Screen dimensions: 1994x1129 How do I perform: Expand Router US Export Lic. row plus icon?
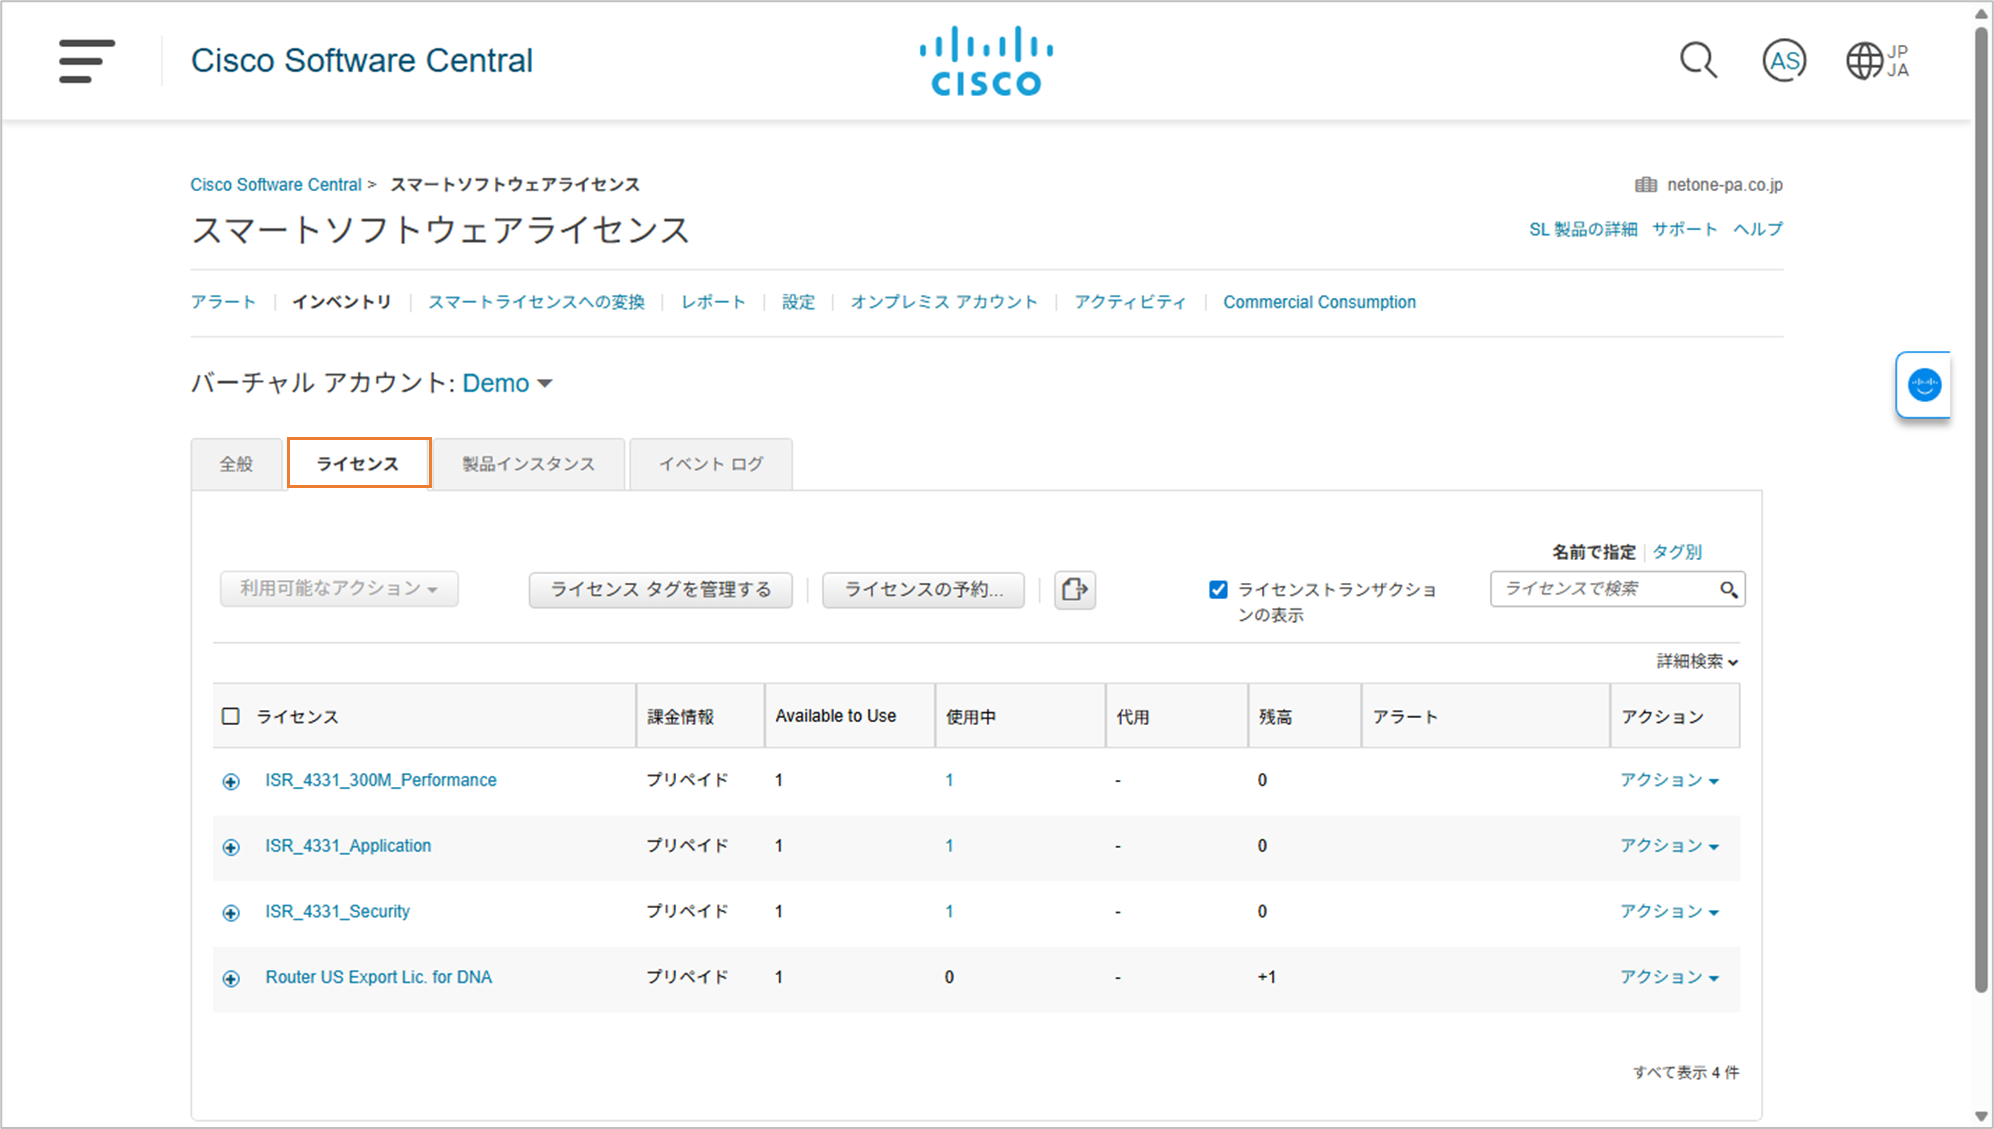pos(231,979)
